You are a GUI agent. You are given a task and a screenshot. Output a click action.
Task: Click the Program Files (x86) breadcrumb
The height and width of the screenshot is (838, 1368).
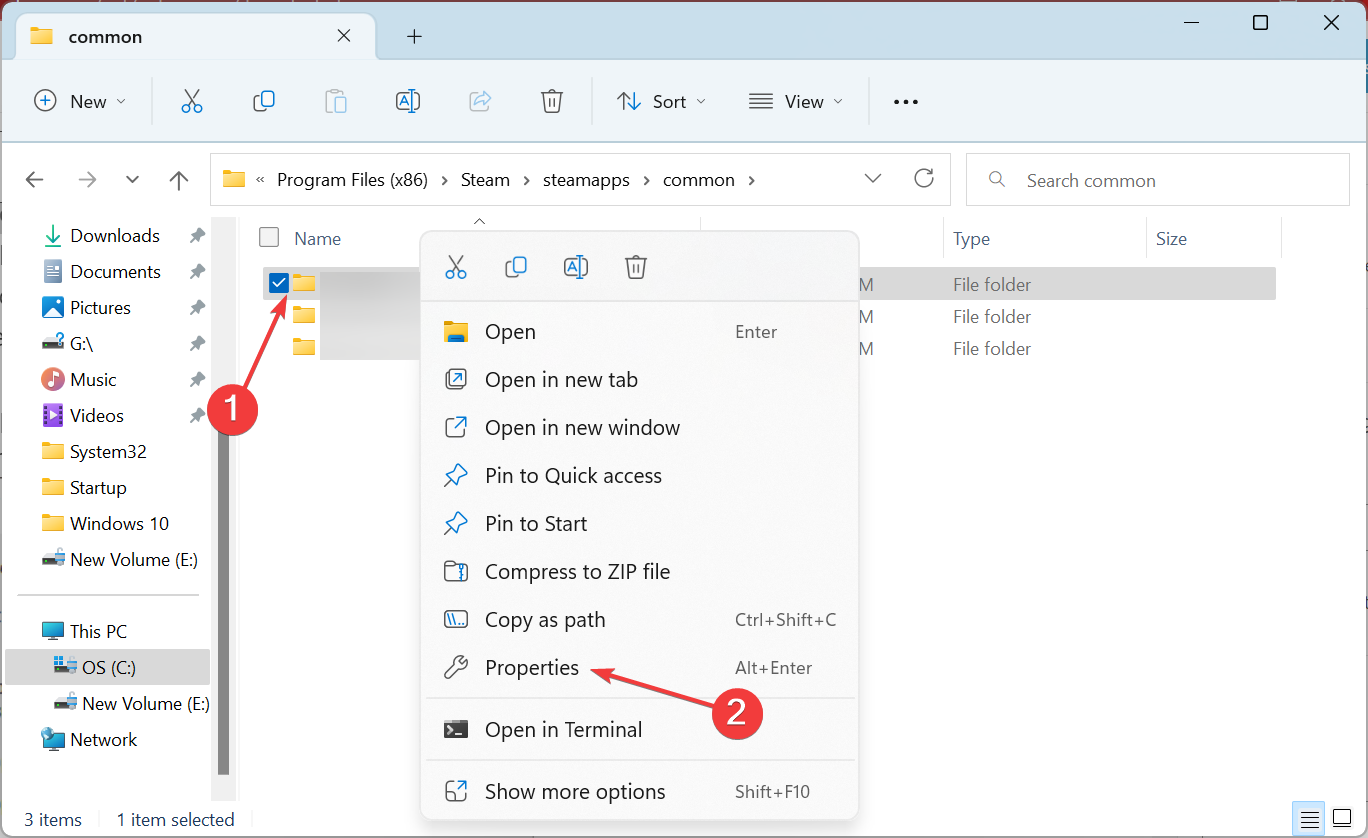[352, 180]
